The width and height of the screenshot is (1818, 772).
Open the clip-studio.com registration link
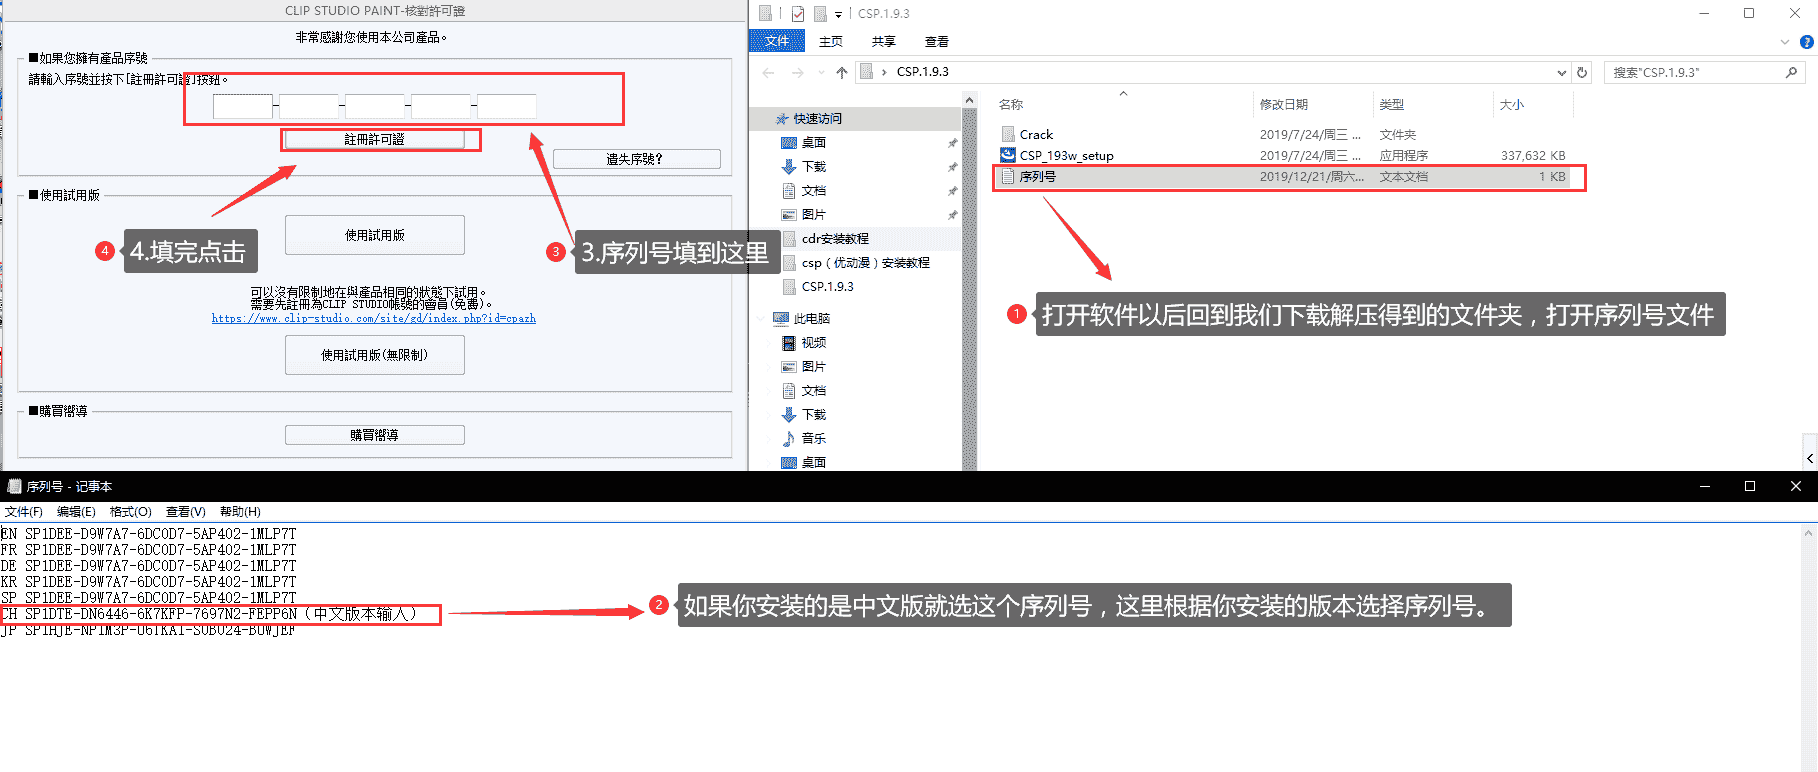[374, 318]
